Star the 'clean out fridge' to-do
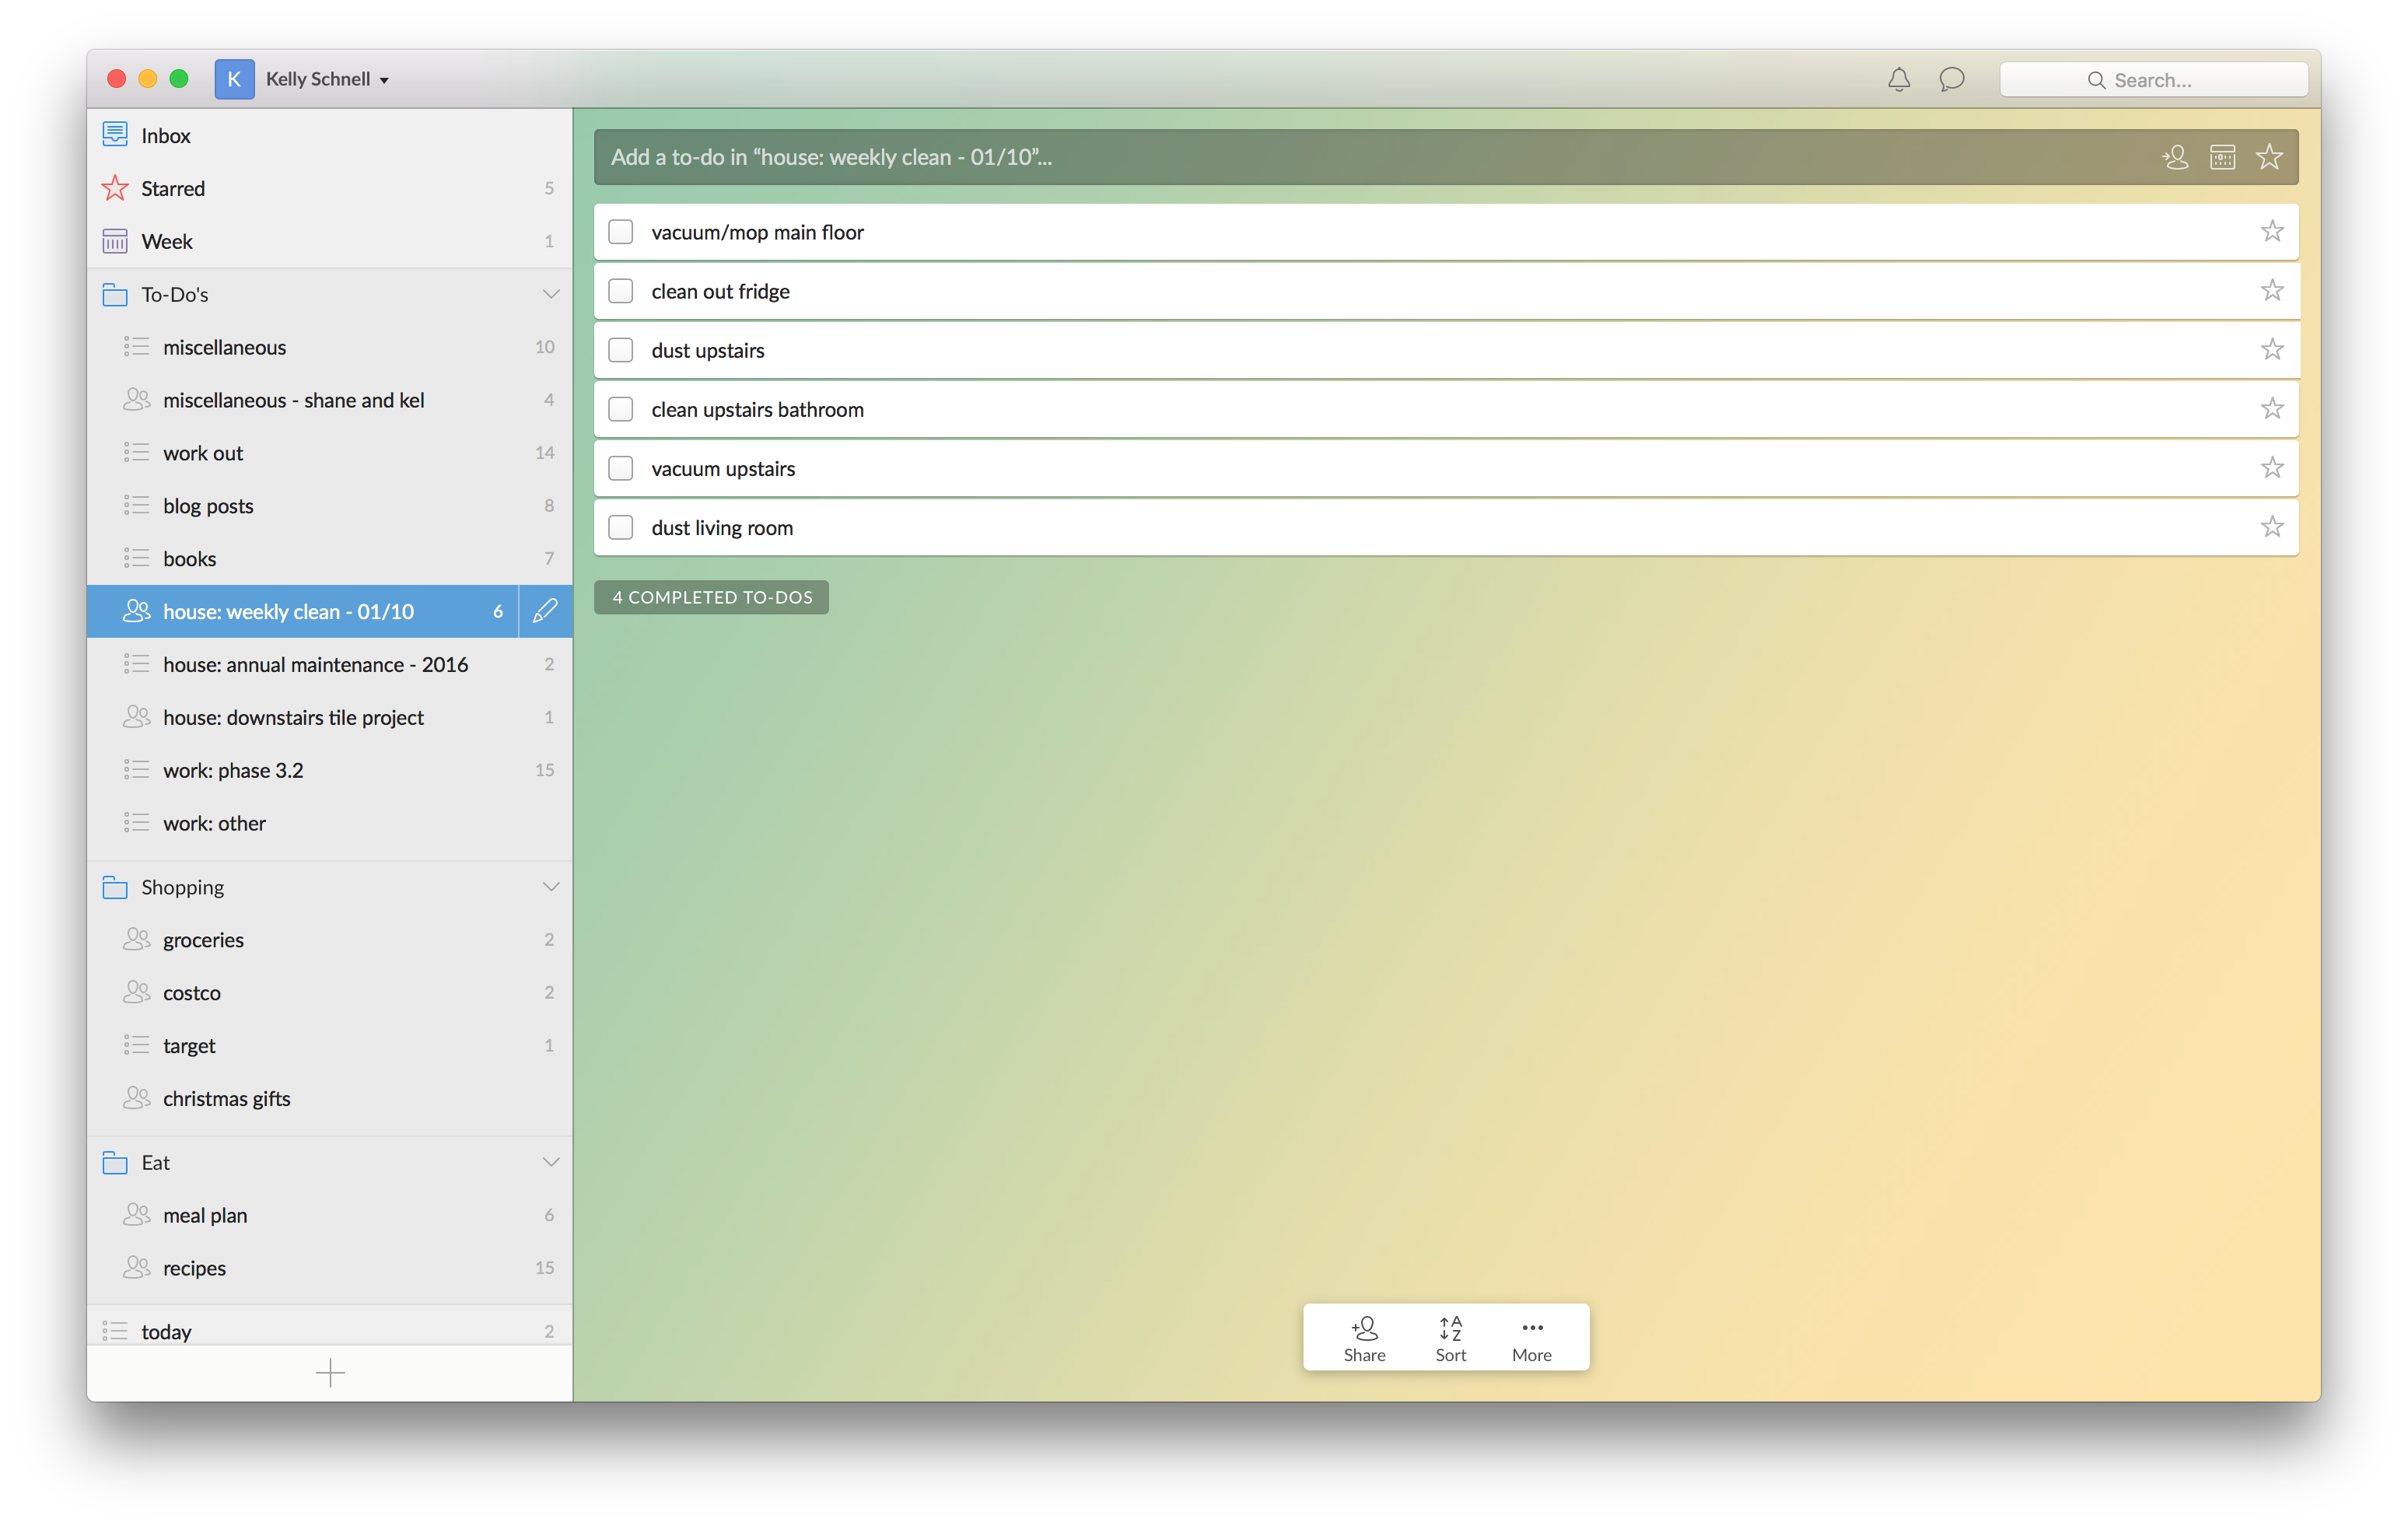The height and width of the screenshot is (1526, 2408). click(x=2271, y=291)
